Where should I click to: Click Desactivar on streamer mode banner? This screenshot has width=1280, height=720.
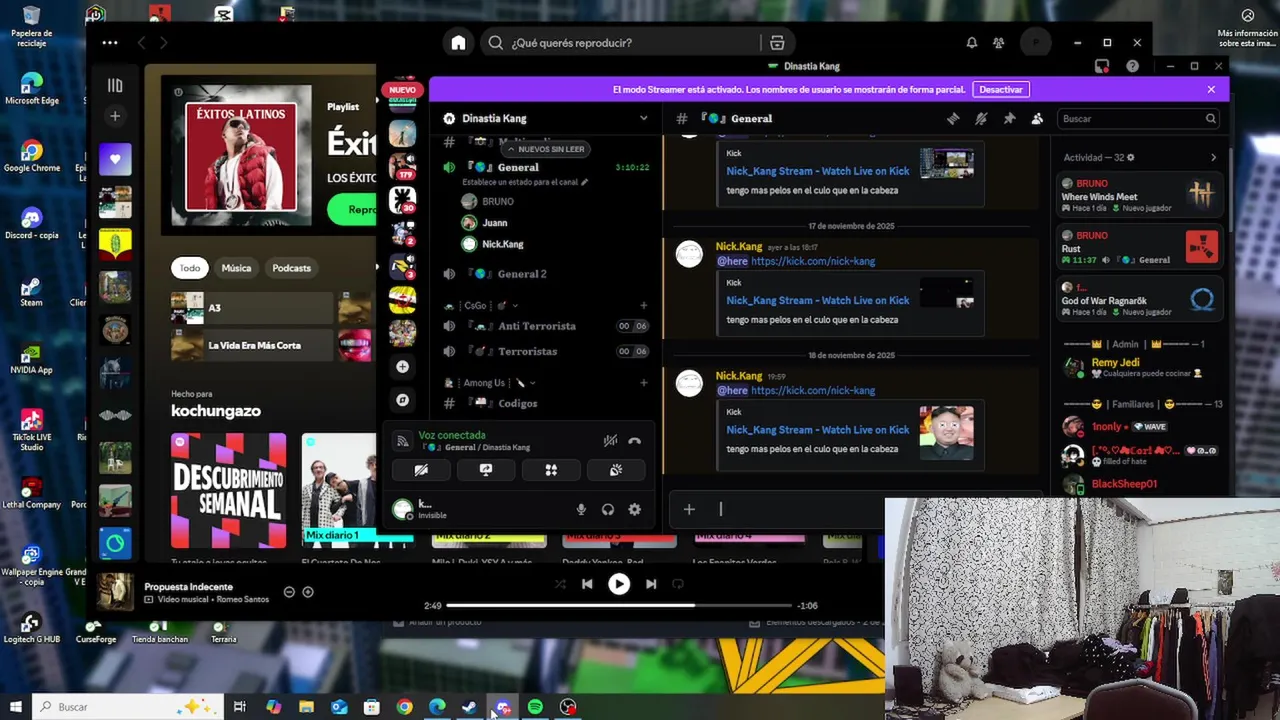pyautogui.click(x=1001, y=89)
